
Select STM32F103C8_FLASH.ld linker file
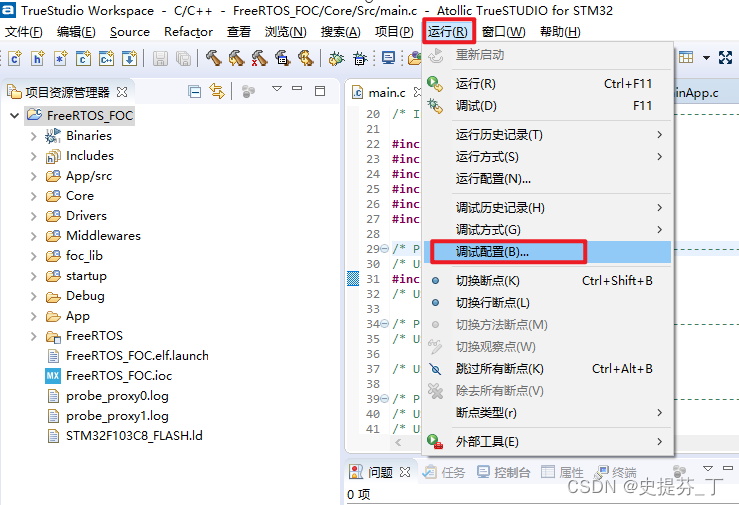[x=125, y=436]
